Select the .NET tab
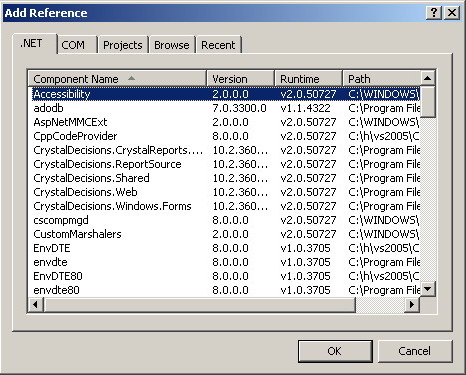The width and height of the screenshot is (466, 375). click(34, 44)
